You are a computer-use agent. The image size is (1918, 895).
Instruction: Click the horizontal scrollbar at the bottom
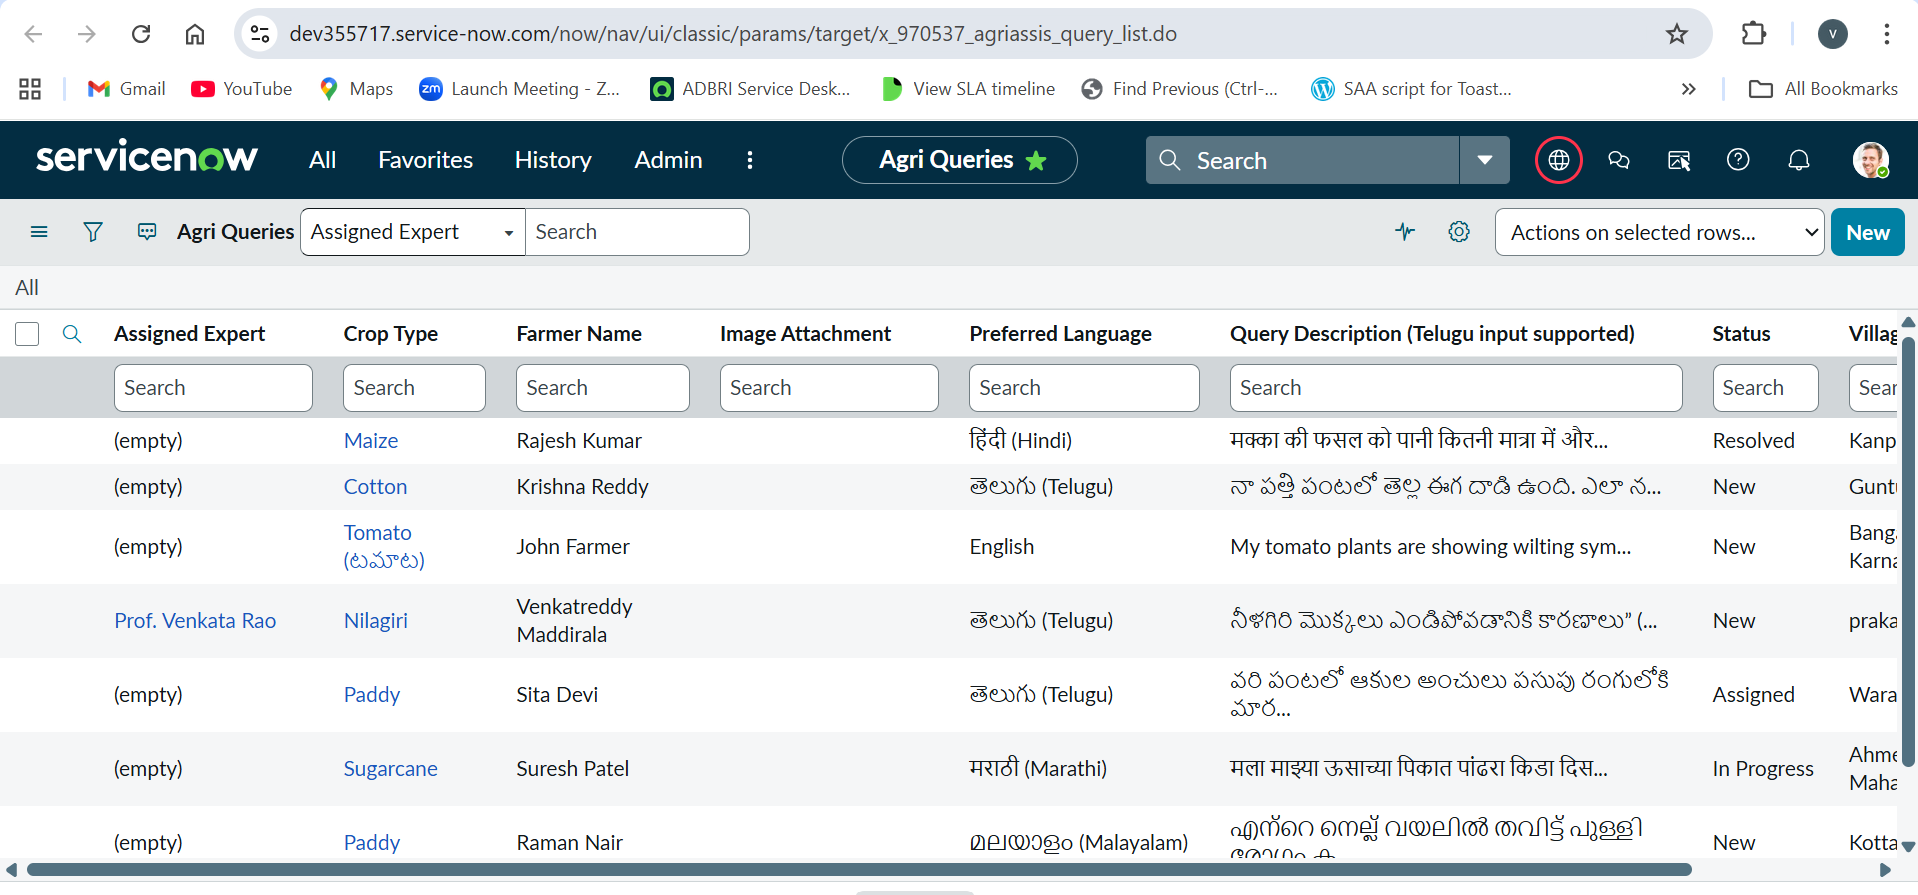point(860,870)
